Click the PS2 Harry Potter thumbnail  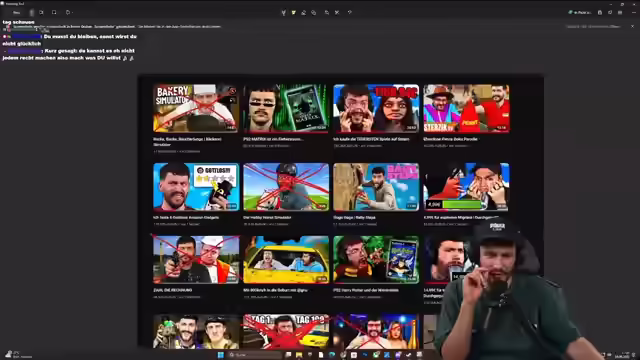pyautogui.click(x=376, y=259)
